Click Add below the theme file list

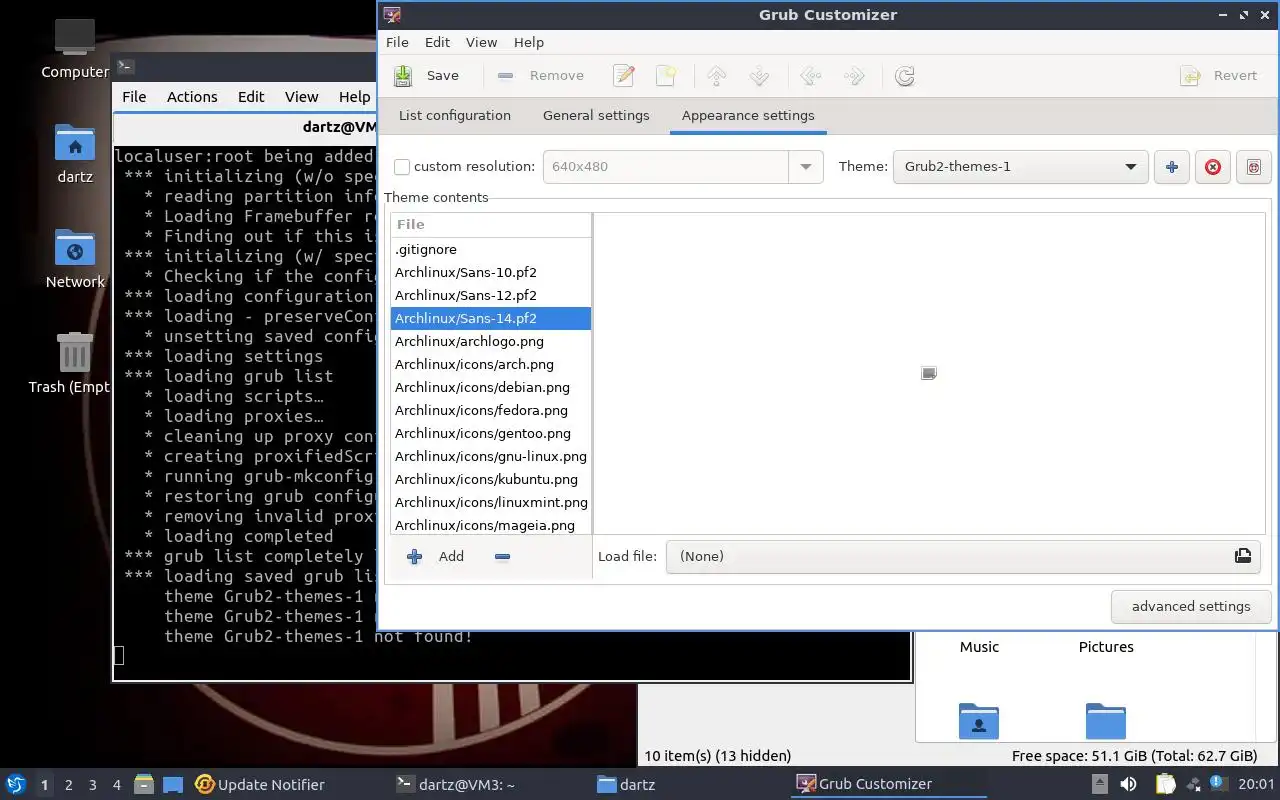click(x=436, y=557)
